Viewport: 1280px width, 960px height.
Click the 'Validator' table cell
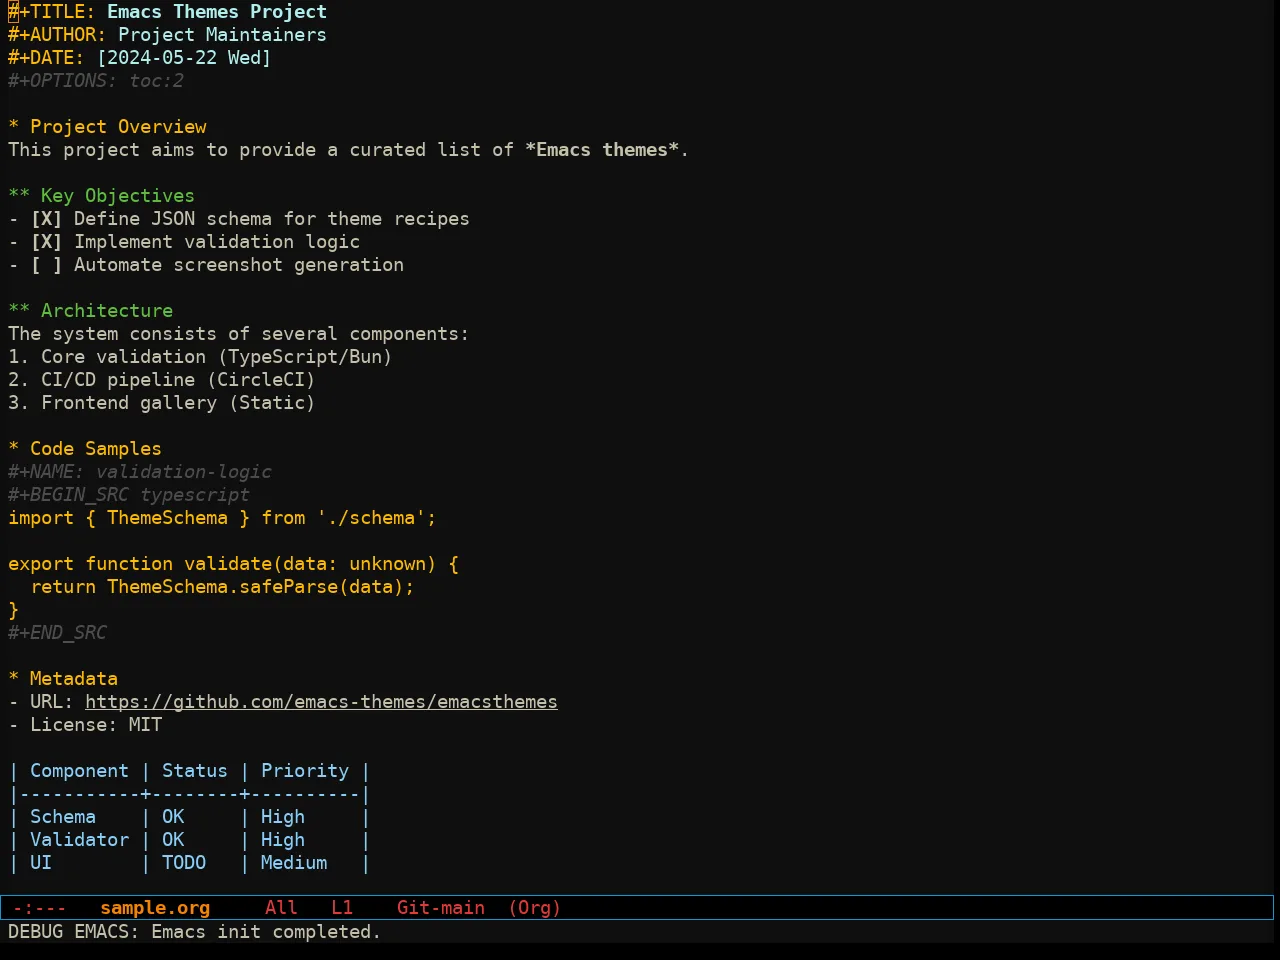coord(79,840)
